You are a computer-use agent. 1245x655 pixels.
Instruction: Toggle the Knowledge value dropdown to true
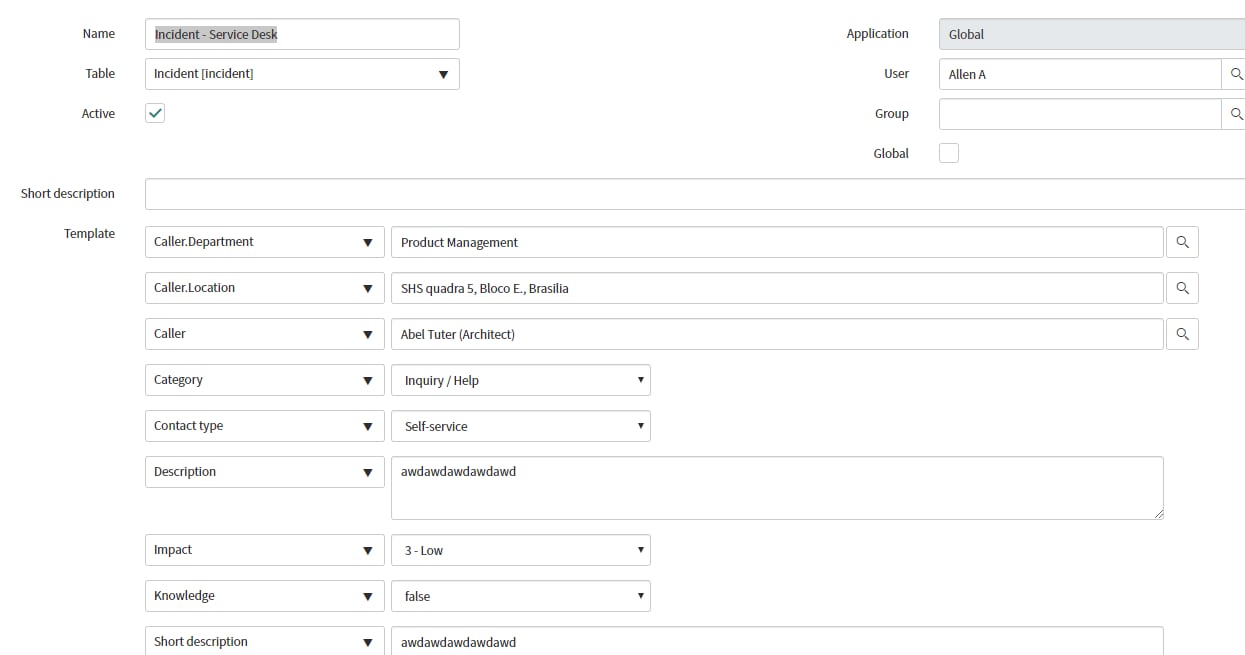click(x=639, y=595)
